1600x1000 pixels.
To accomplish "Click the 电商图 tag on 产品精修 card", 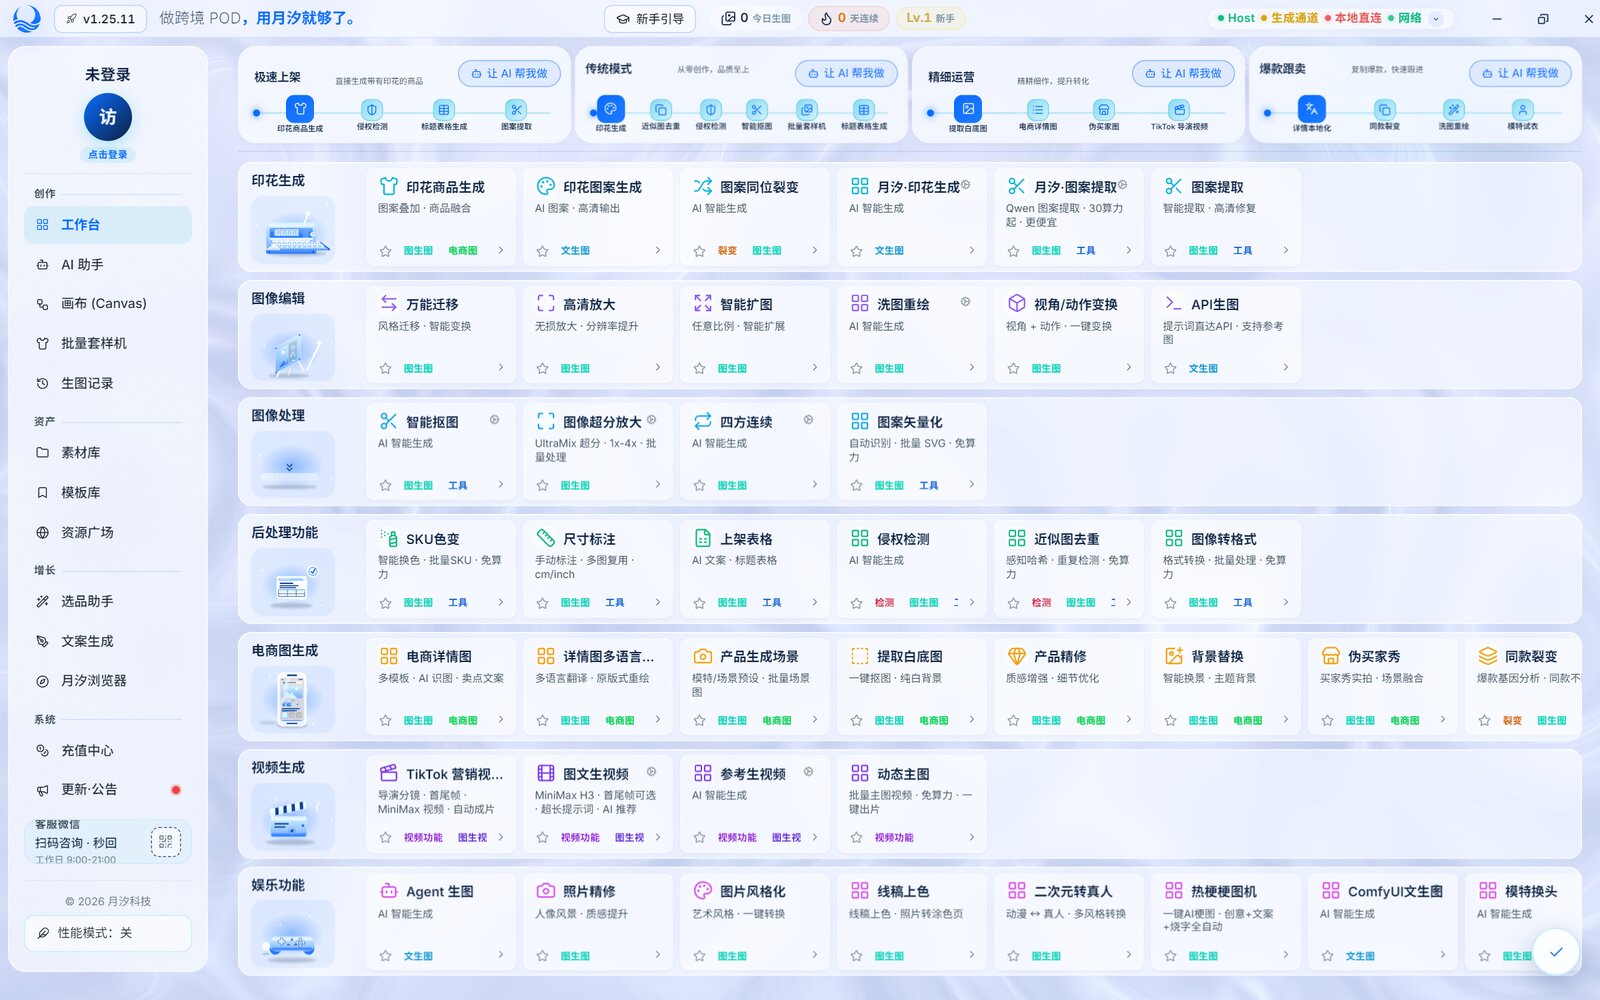I will tap(1091, 721).
